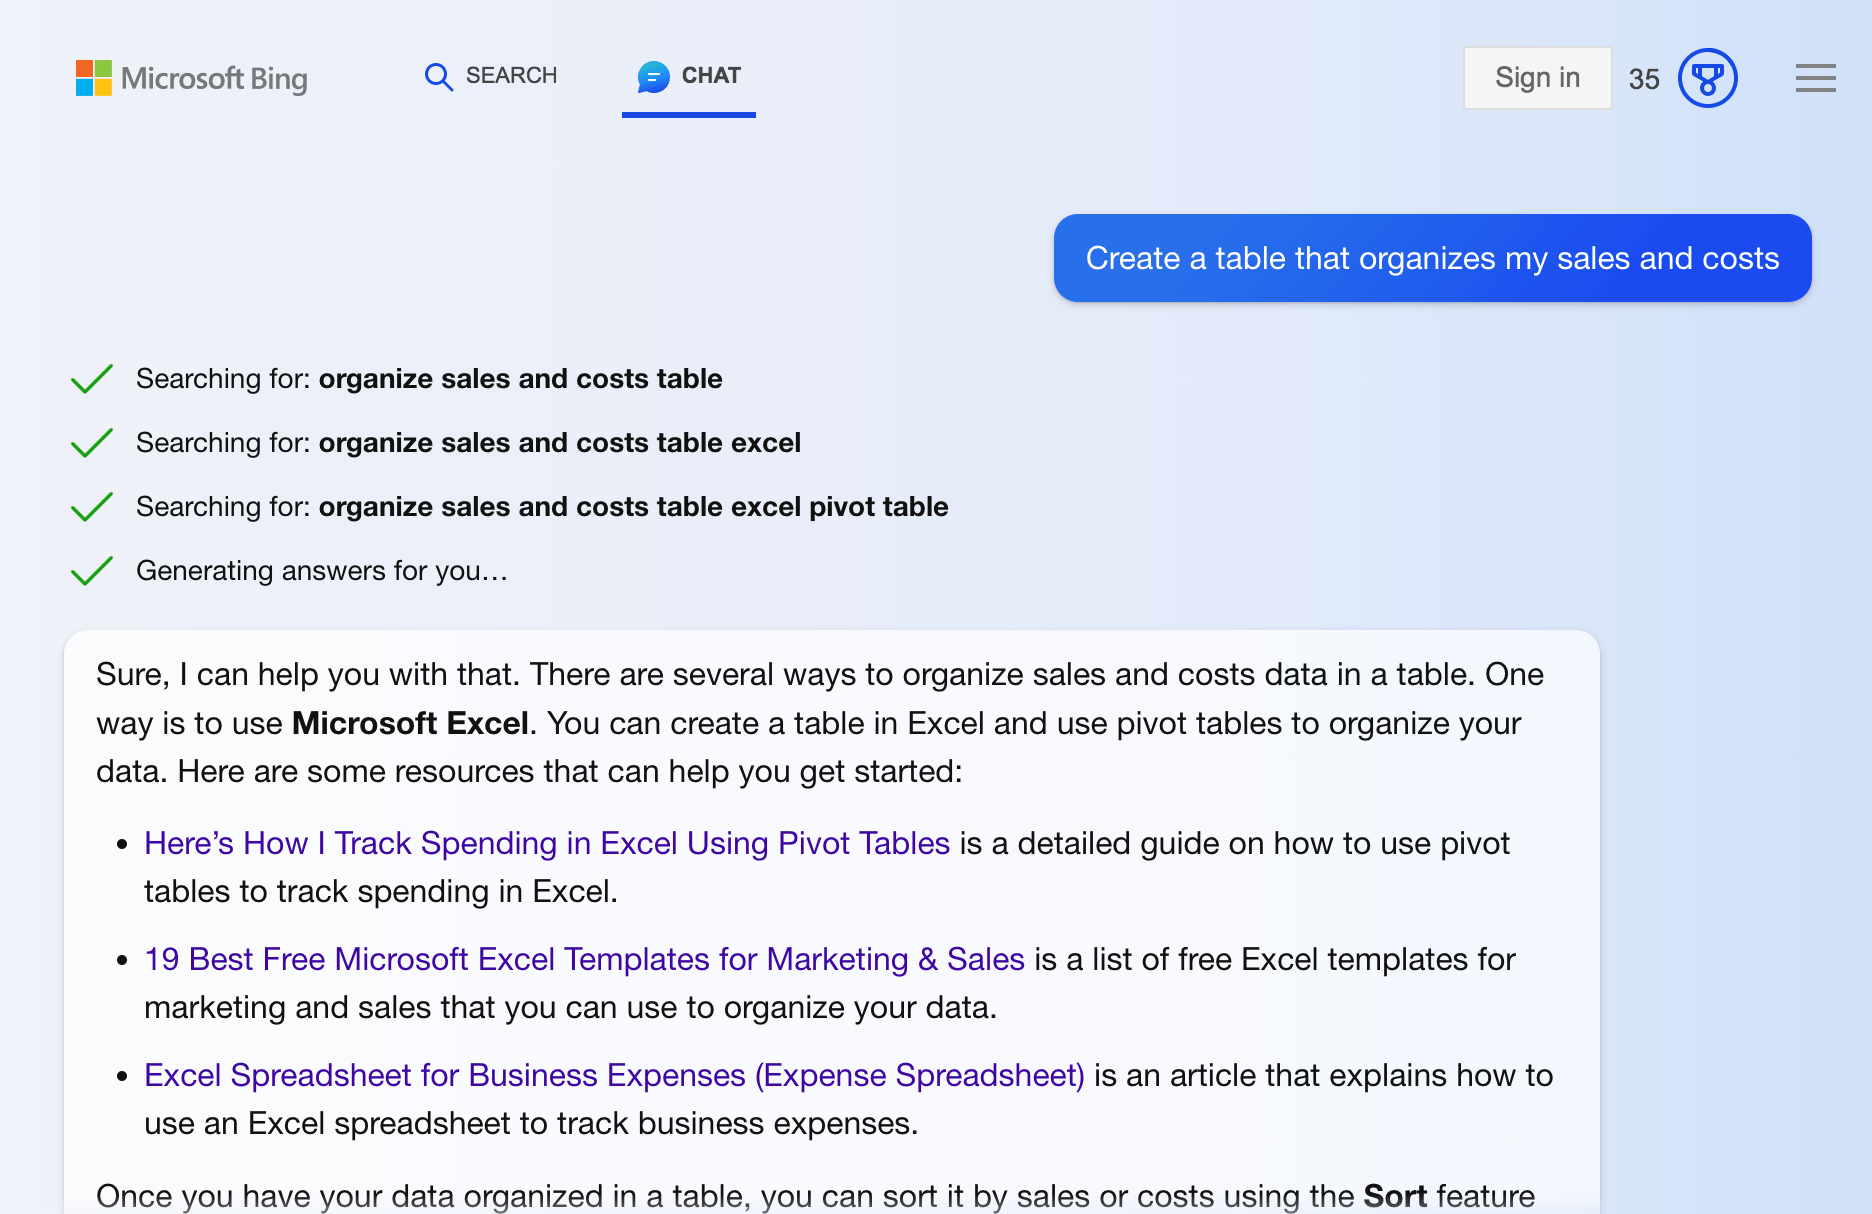Click 'Generating answers for you…' status text
This screenshot has height=1214, width=1872.
pos(322,571)
